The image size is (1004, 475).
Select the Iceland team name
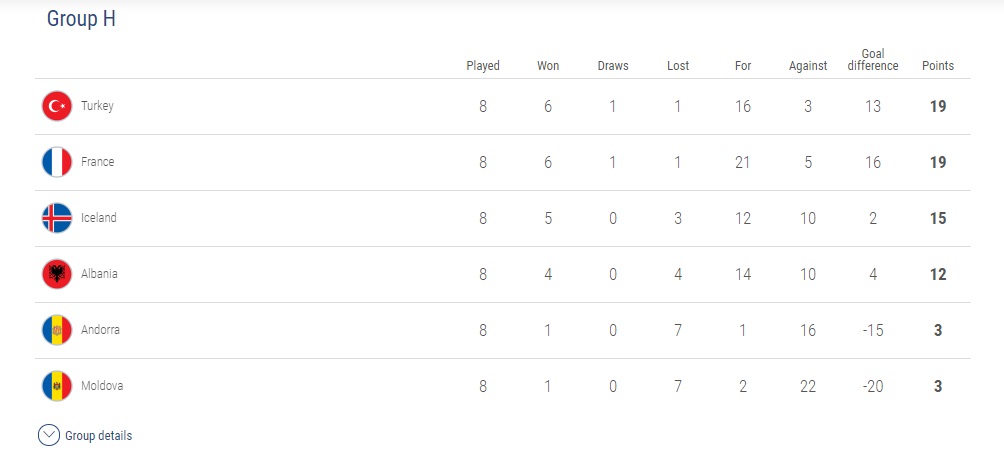(x=99, y=218)
